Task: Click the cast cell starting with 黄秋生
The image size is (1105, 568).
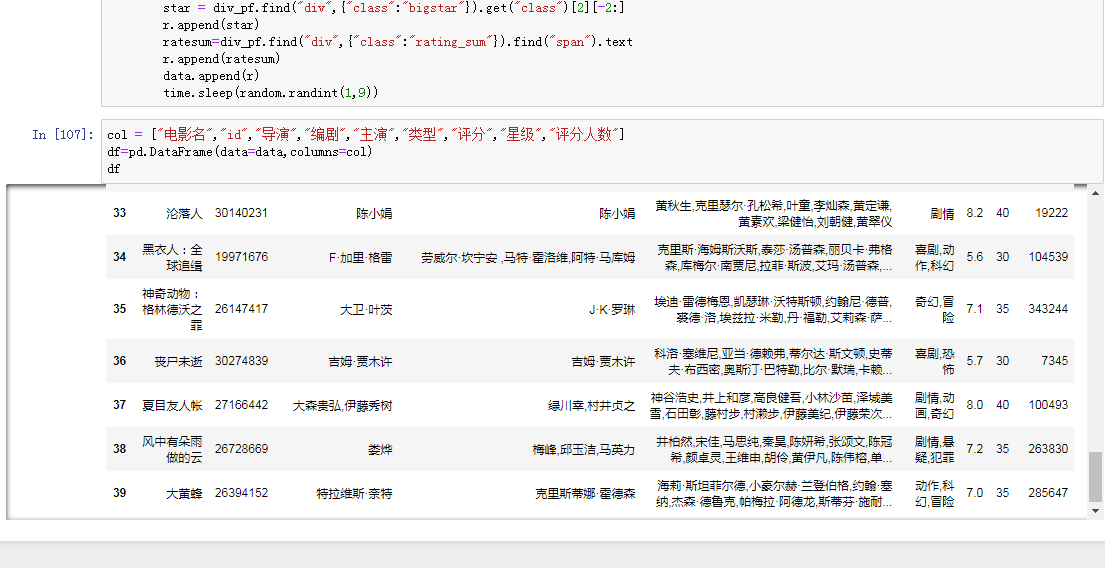Action: [774, 213]
